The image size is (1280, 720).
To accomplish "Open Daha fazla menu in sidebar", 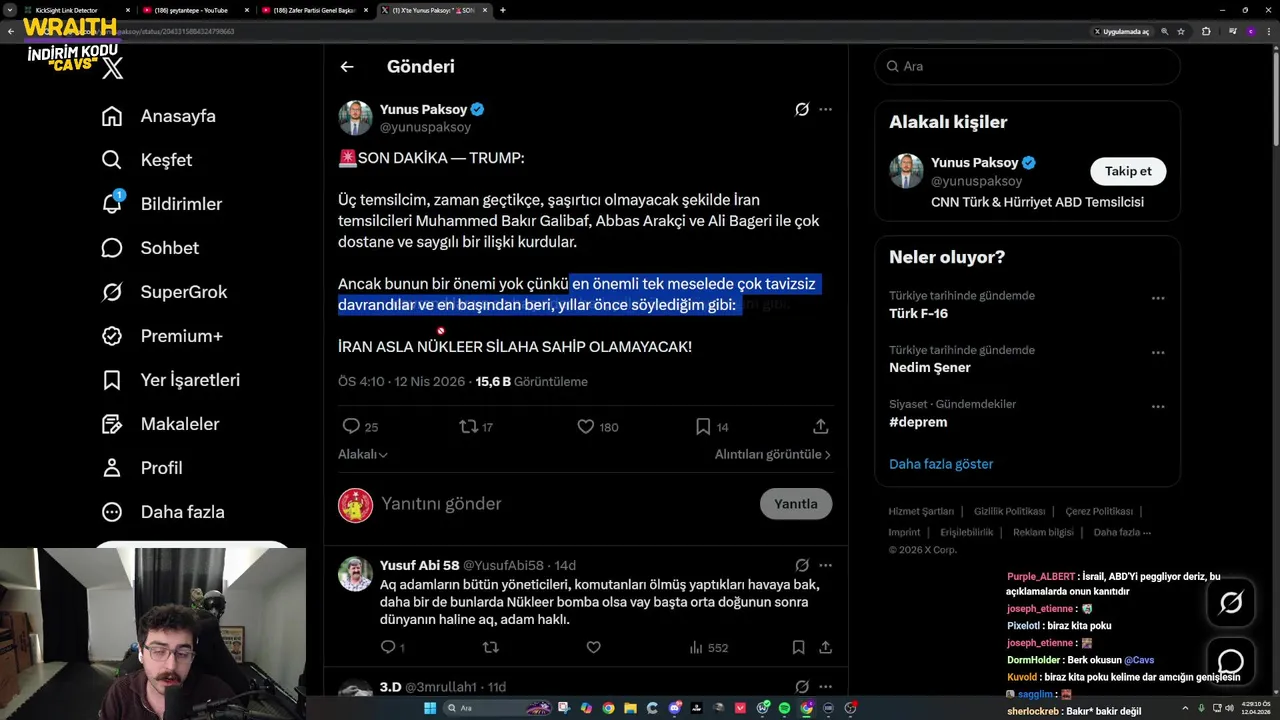I will (162, 512).
